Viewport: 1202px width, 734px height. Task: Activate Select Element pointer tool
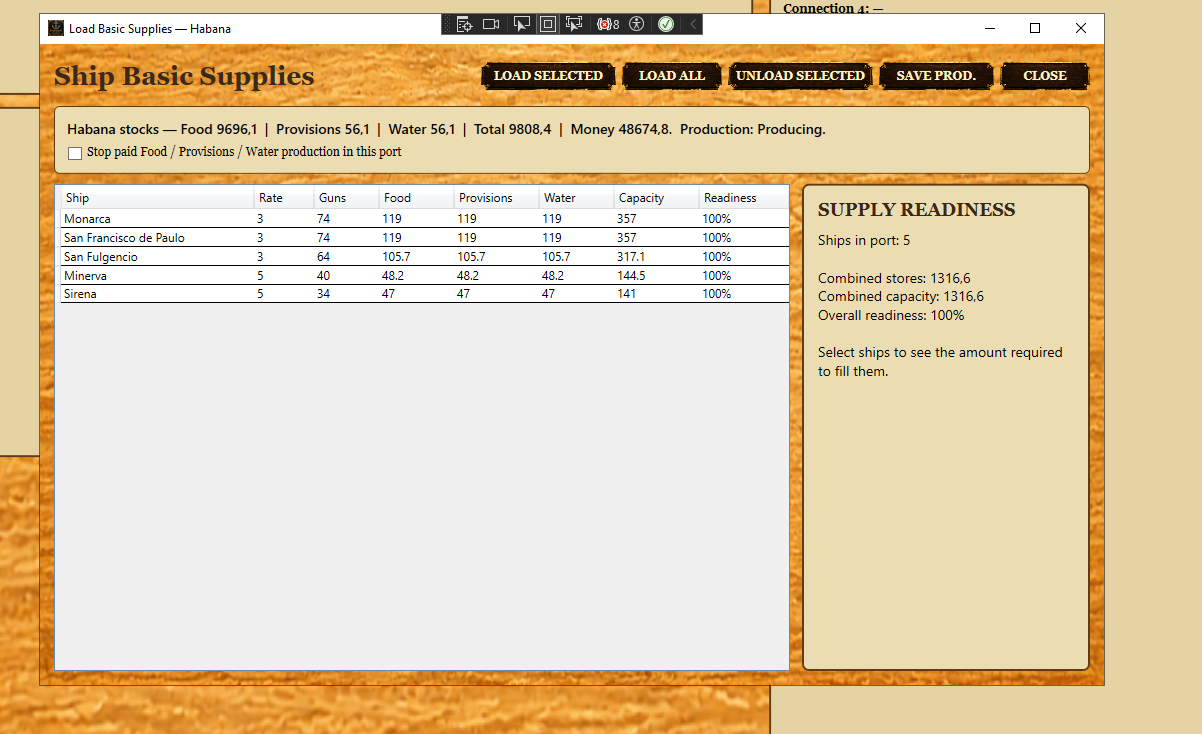[x=522, y=24]
